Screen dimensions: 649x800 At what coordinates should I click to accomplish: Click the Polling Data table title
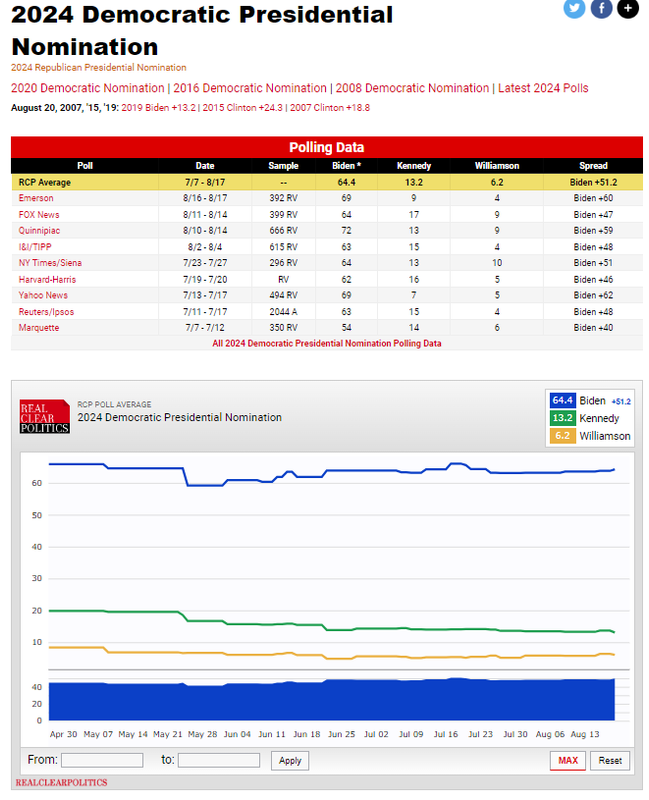pos(327,147)
